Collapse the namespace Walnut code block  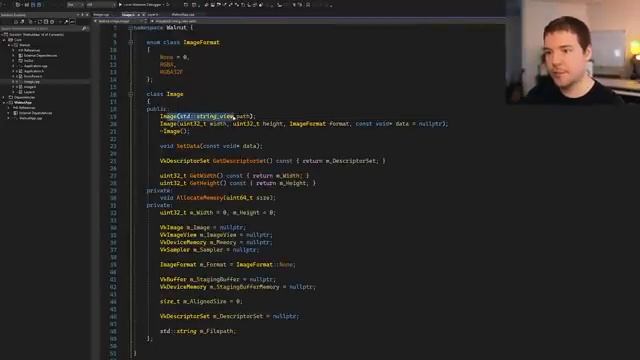coord(130,28)
